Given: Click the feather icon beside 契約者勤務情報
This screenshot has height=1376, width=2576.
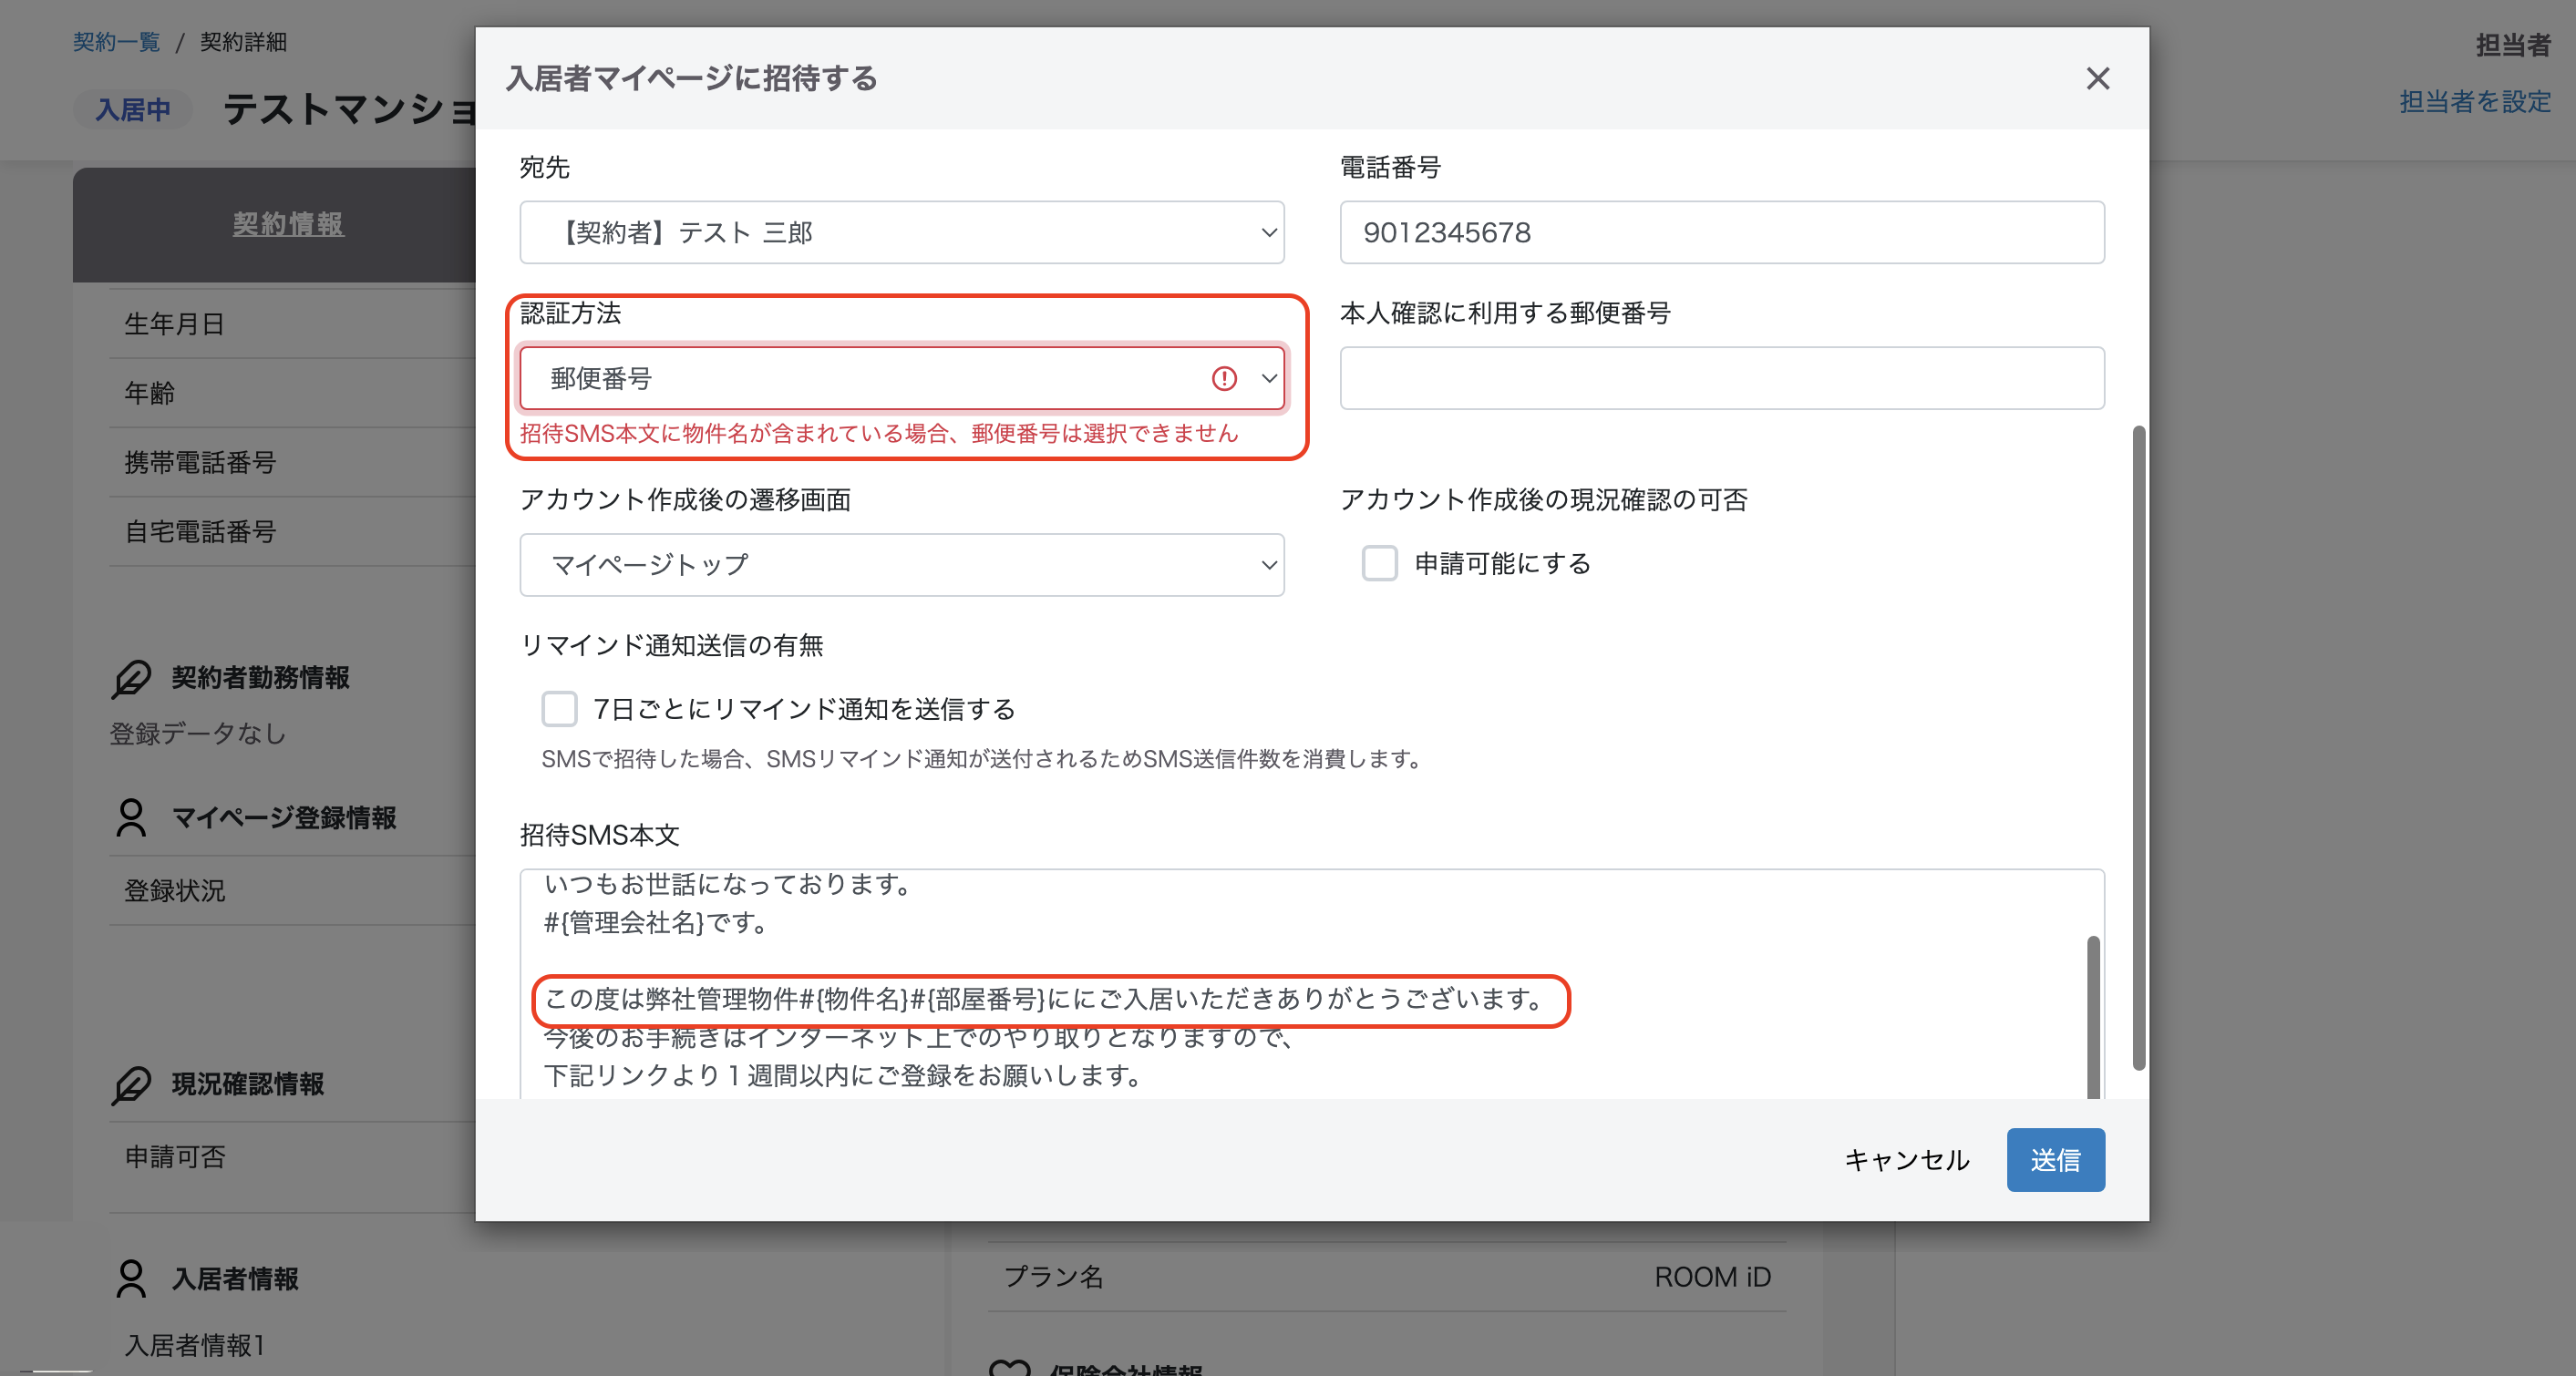Looking at the screenshot, I should pyautogui.click(x=131, y=678).
